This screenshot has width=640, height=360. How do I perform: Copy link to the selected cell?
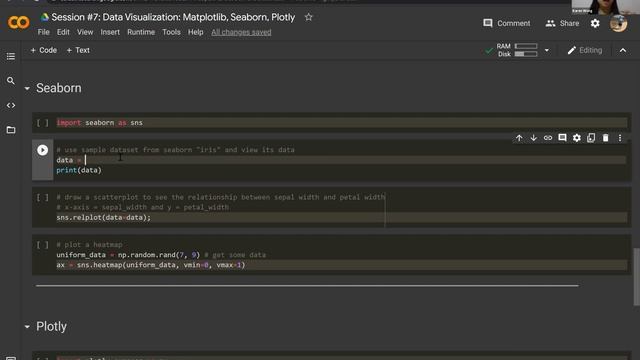548,138
